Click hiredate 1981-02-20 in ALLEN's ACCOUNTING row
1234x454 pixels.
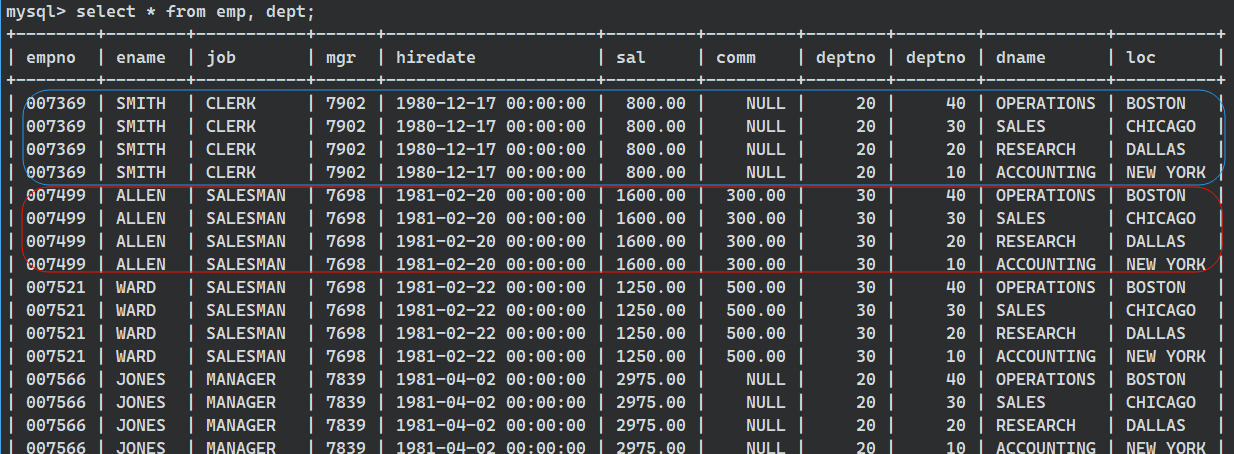(x=491, y=264)
